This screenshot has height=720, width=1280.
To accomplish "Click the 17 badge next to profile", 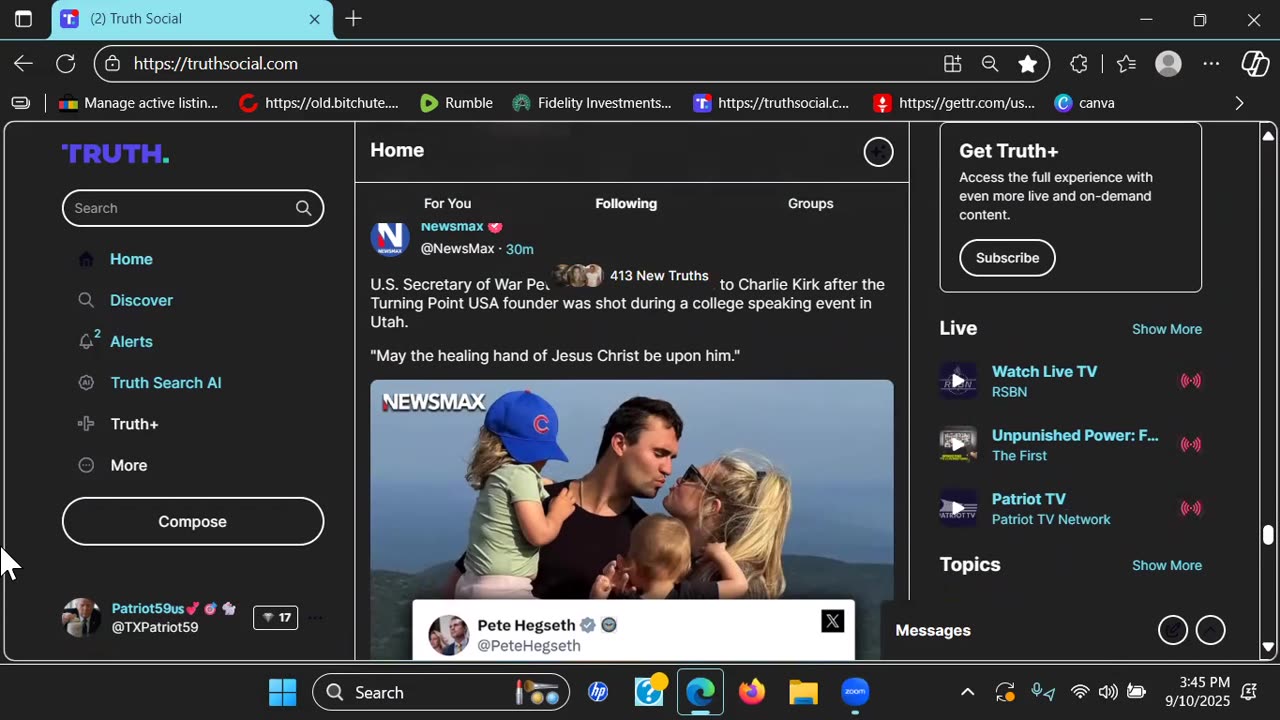I will 275,618.
